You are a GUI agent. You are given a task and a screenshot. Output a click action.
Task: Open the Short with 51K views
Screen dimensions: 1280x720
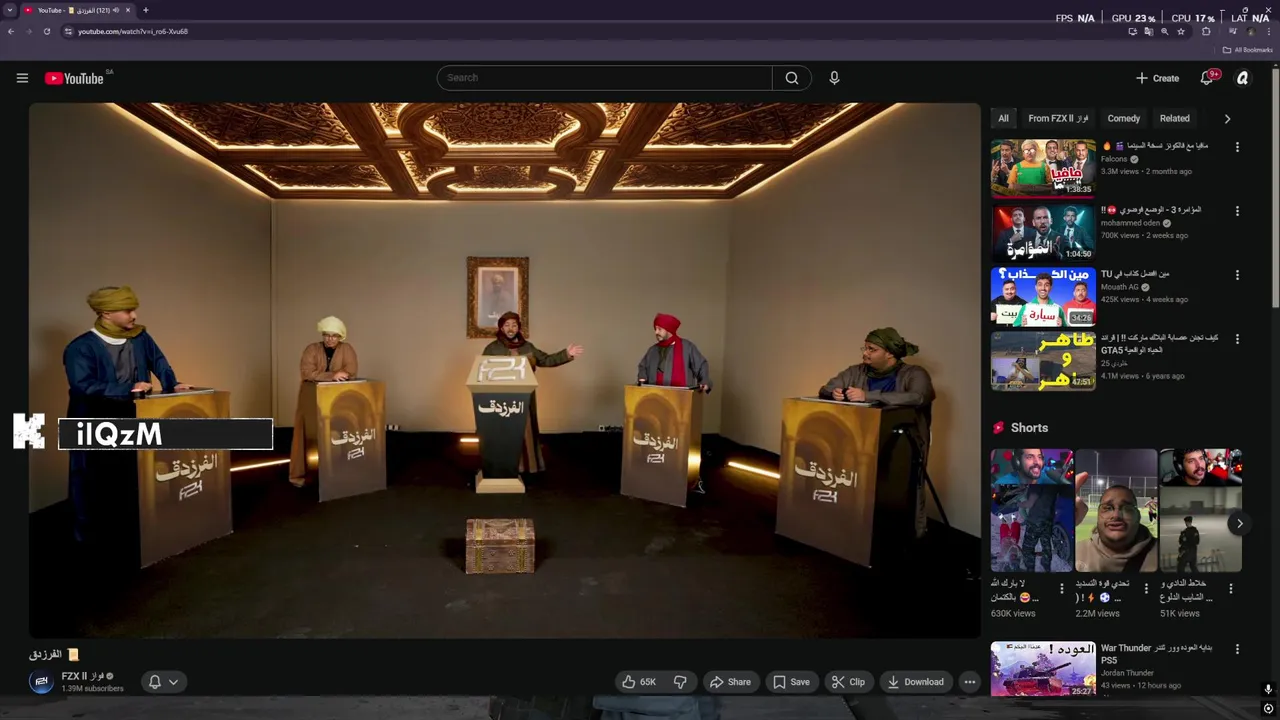[1200, 510]
